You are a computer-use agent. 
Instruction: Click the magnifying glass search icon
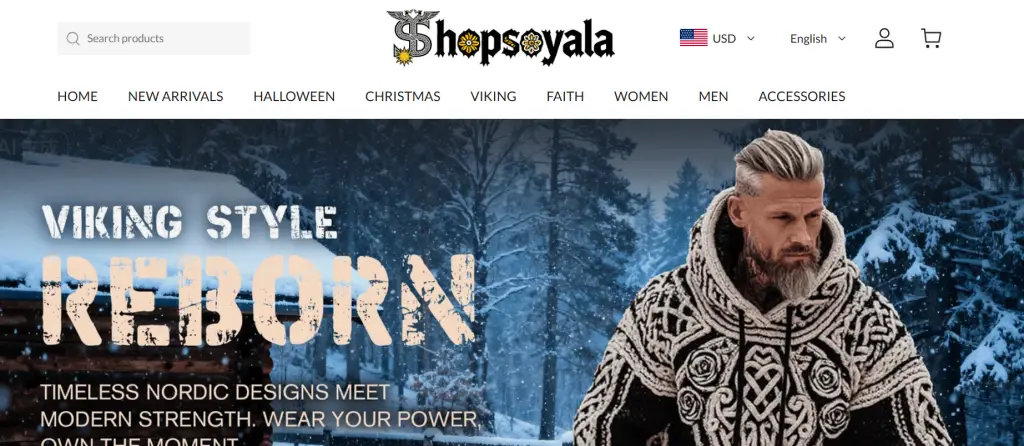(72, 39)
